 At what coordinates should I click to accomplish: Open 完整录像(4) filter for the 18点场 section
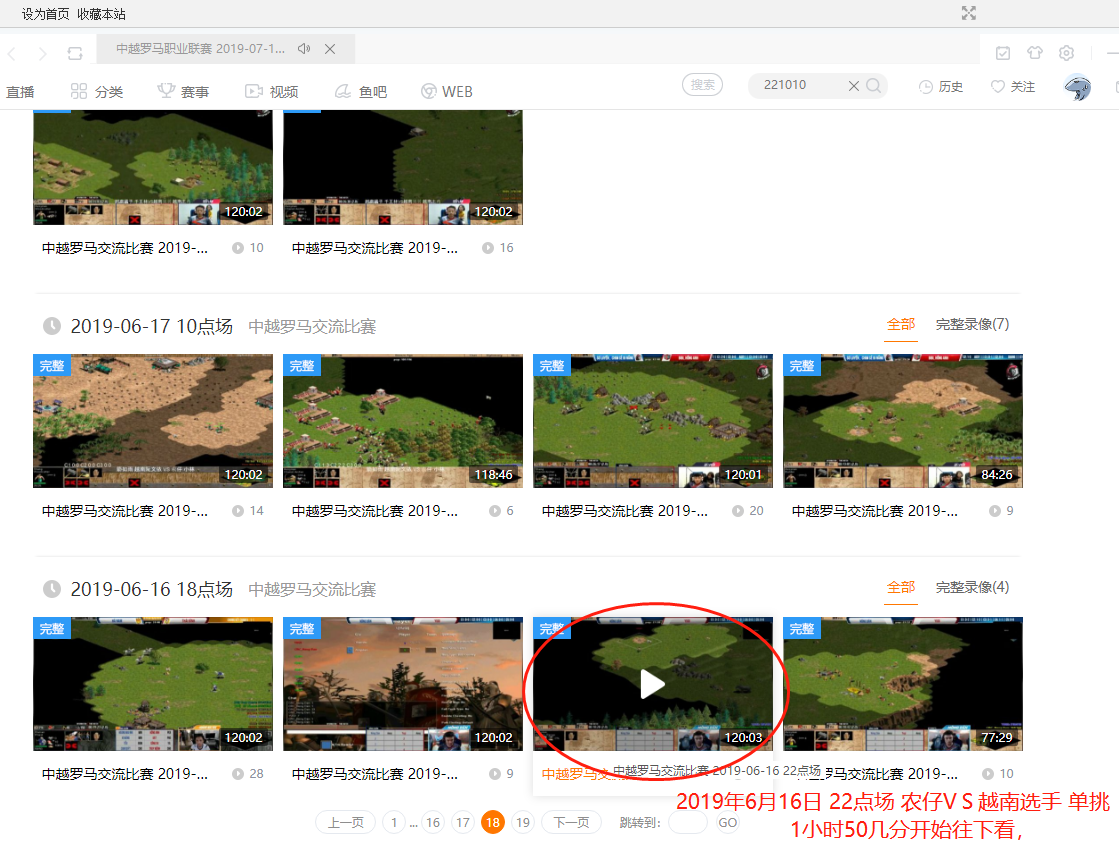coord(972,588)
